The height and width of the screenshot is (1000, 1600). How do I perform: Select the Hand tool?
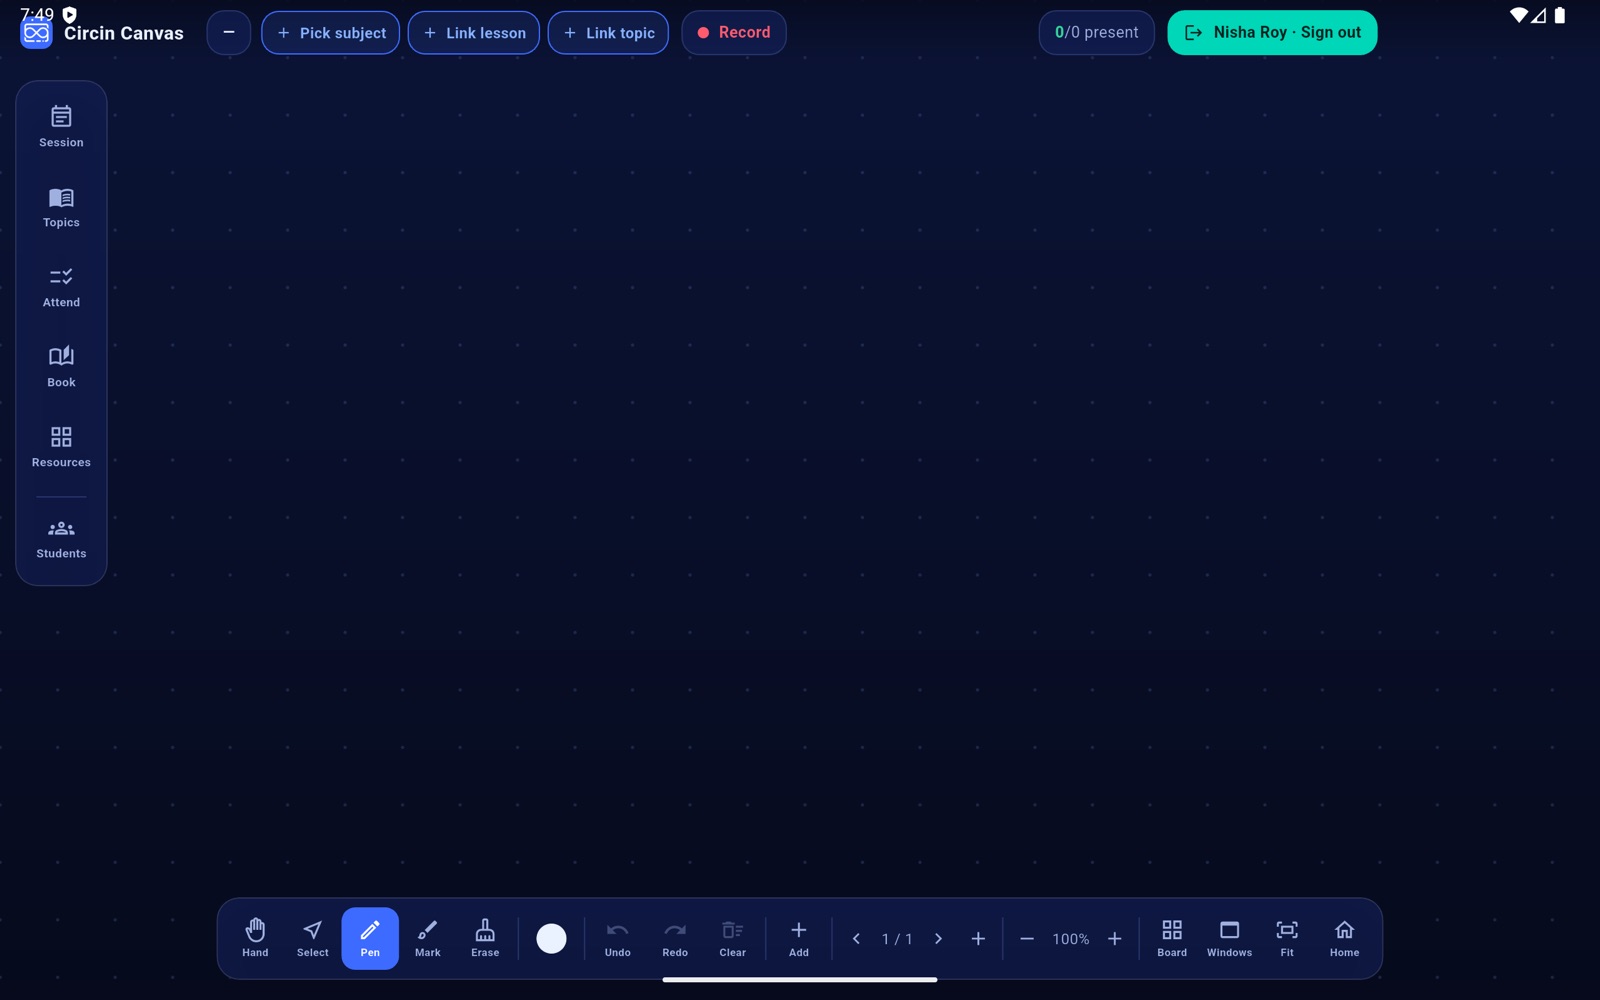[255, 938]
